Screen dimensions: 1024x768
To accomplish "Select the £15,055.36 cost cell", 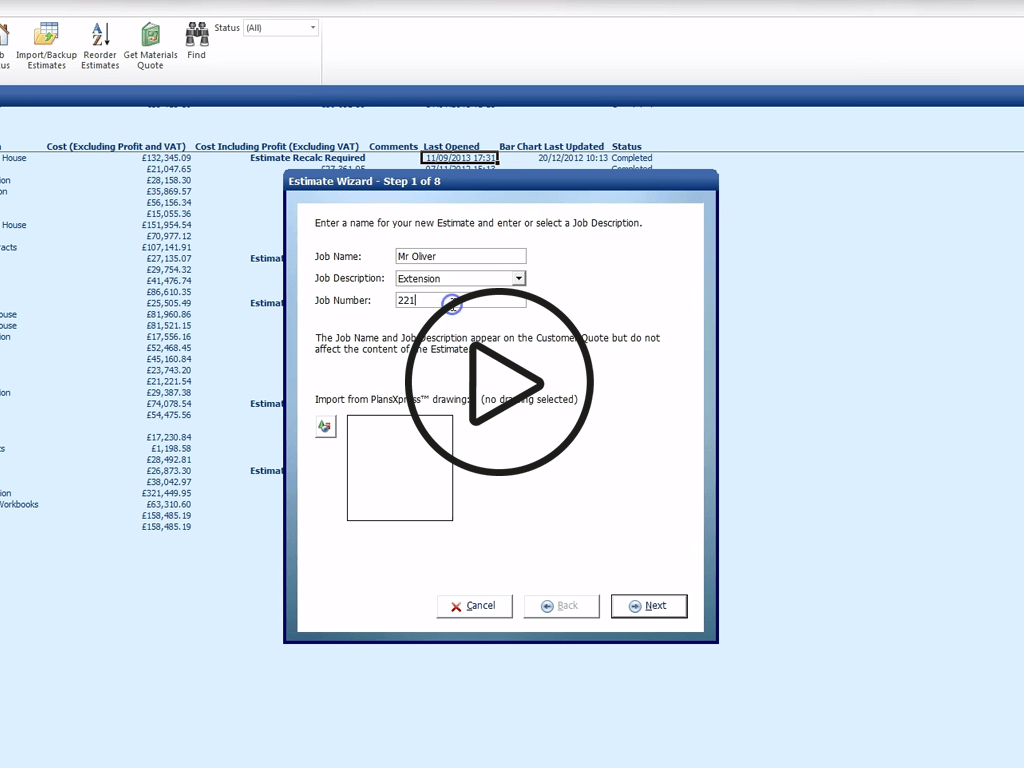I will pyautogui.click(x=168, y=214).
